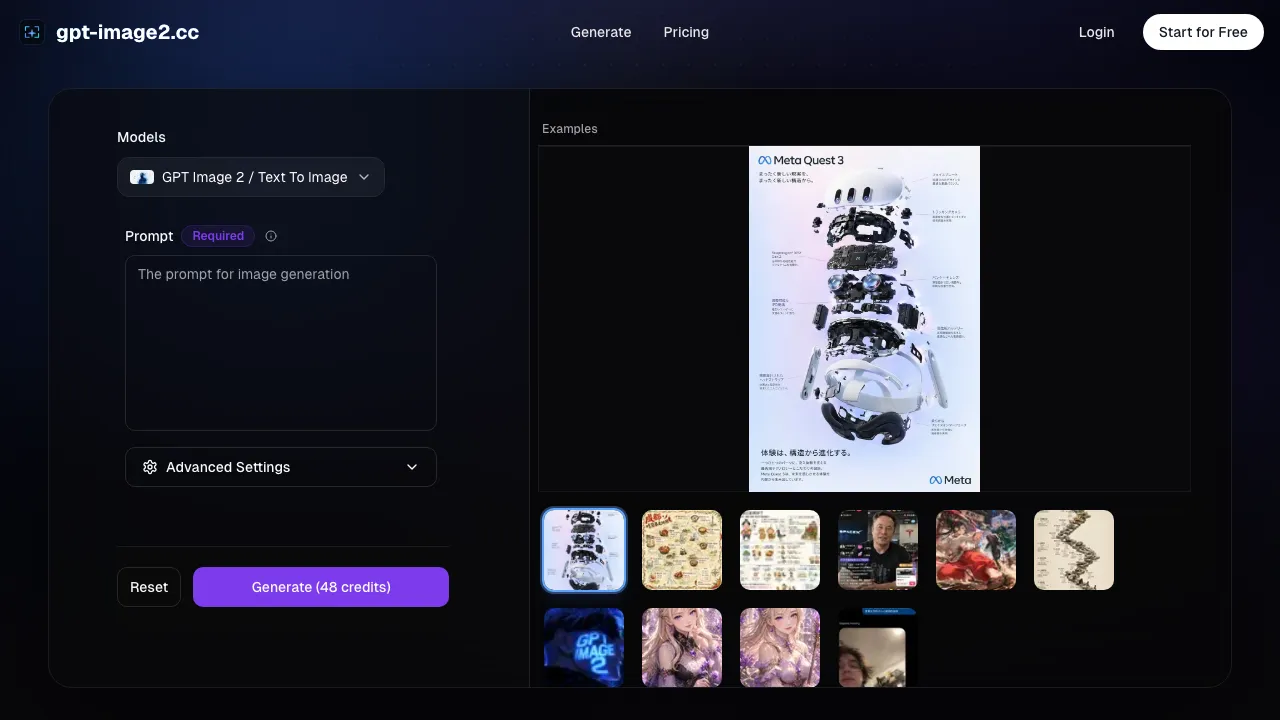The height and width of the screenshot is (720, 1280).
Task: Click the Start for Free button
Action: click(x=1203, y=32)
